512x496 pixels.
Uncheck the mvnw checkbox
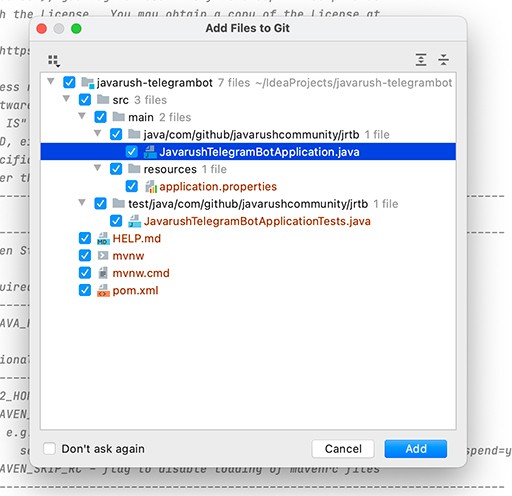(85, 256)
